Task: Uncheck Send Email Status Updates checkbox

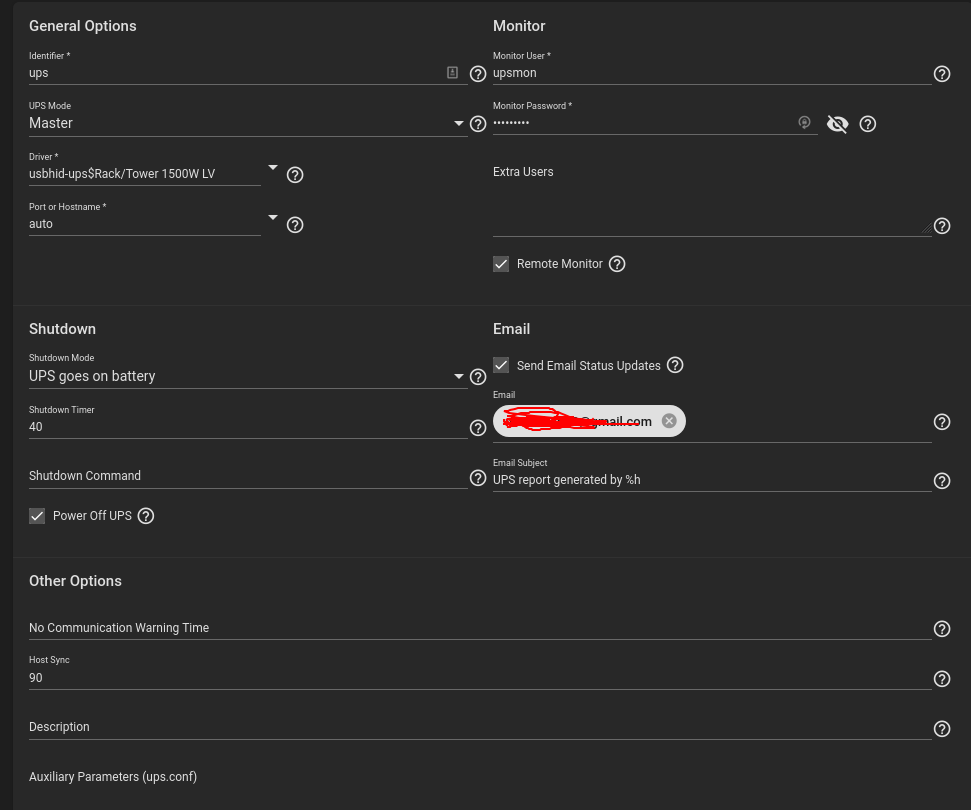Action: pos(501,365)
